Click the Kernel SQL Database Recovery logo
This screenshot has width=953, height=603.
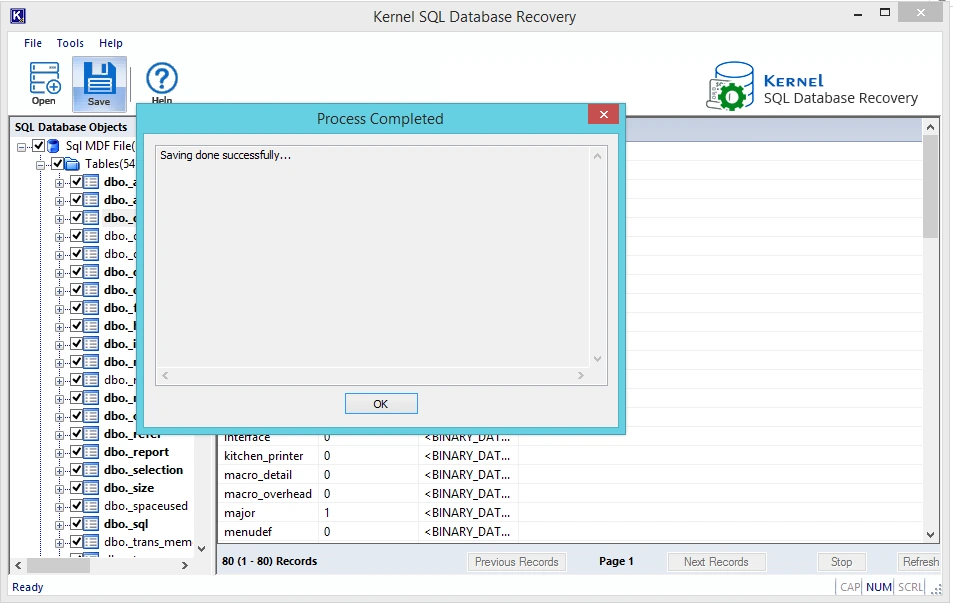click(812, 86)
